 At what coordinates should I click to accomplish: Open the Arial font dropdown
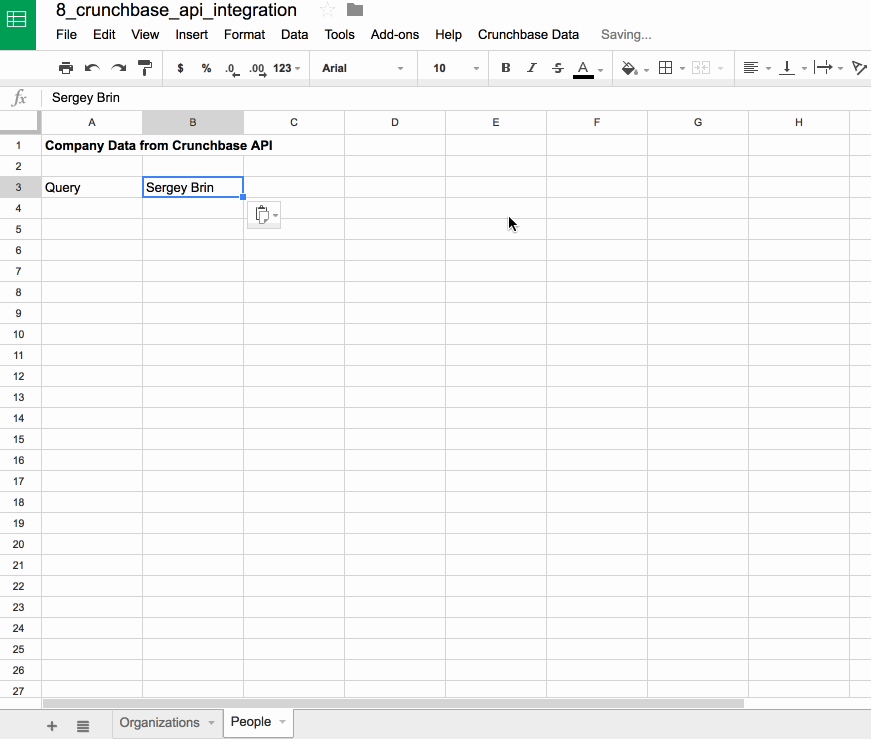(362, 68)
